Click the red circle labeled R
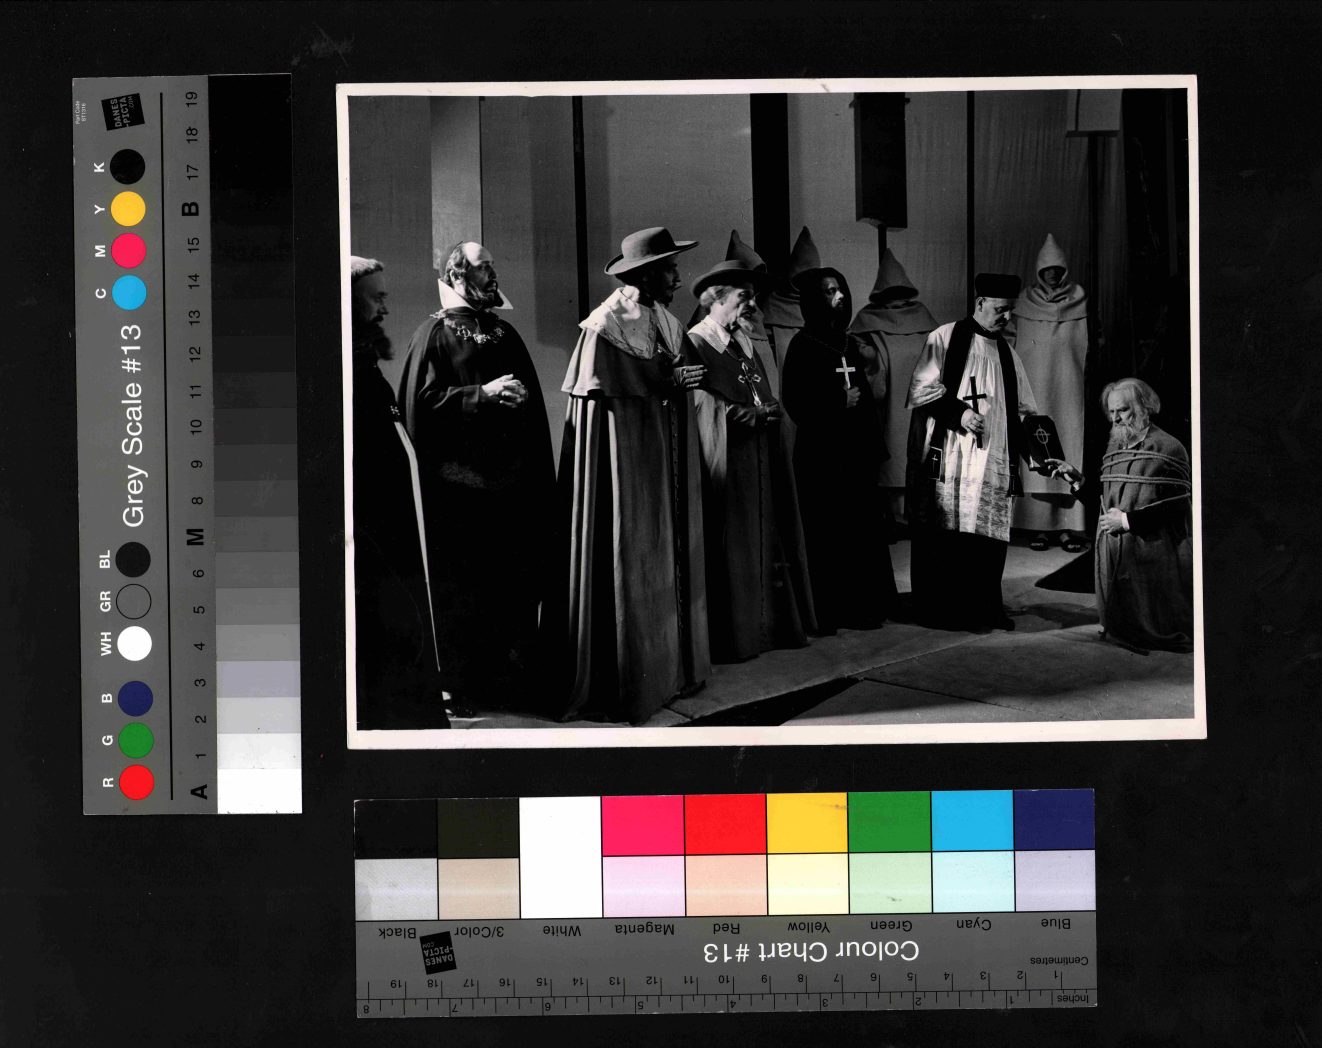Image resolution: width=1322 pixels, height=1048 pixels. pos(136,782)
